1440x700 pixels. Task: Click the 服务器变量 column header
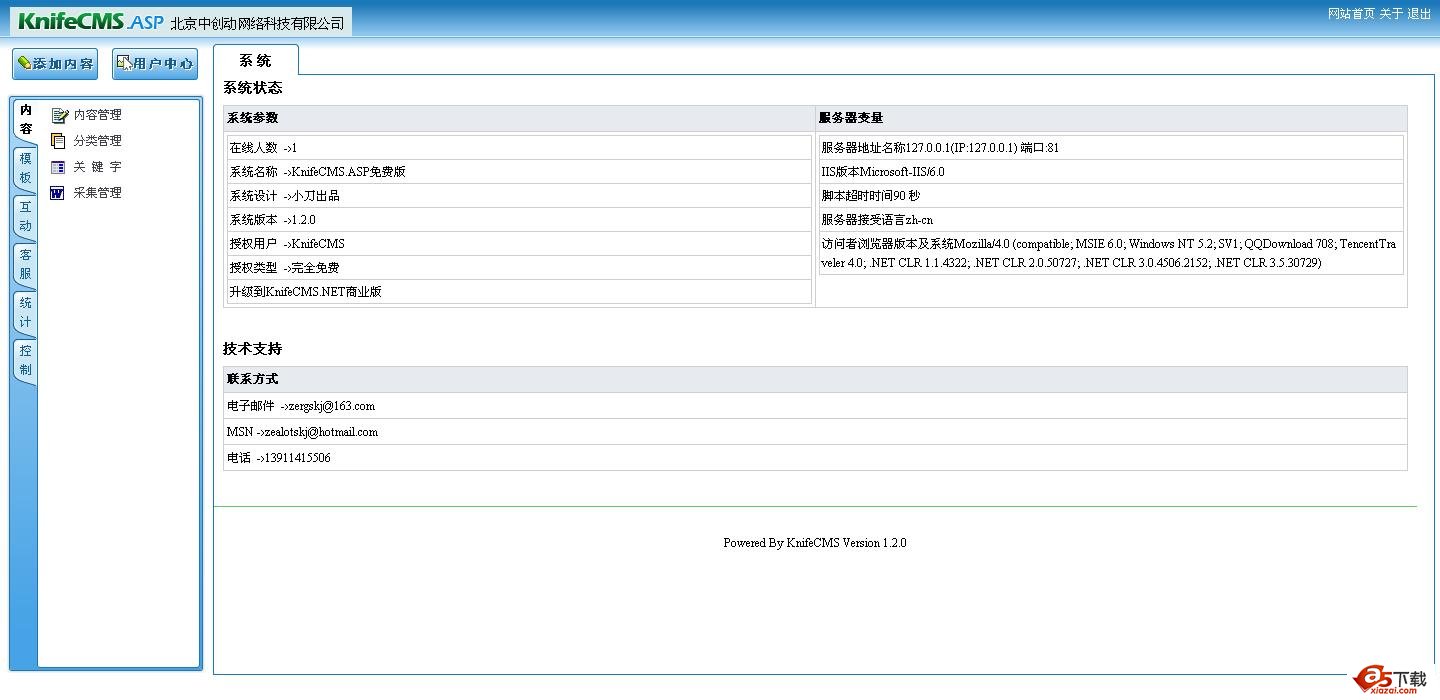coord(1111,118)
